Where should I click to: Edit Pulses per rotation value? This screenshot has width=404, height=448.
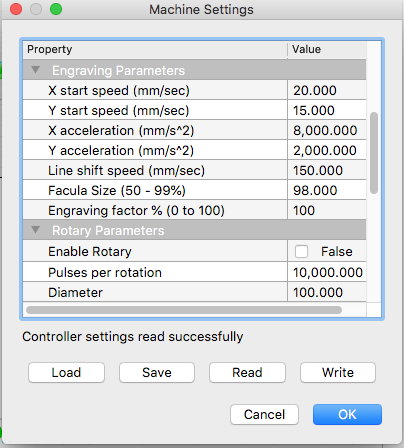coord(327,272)
